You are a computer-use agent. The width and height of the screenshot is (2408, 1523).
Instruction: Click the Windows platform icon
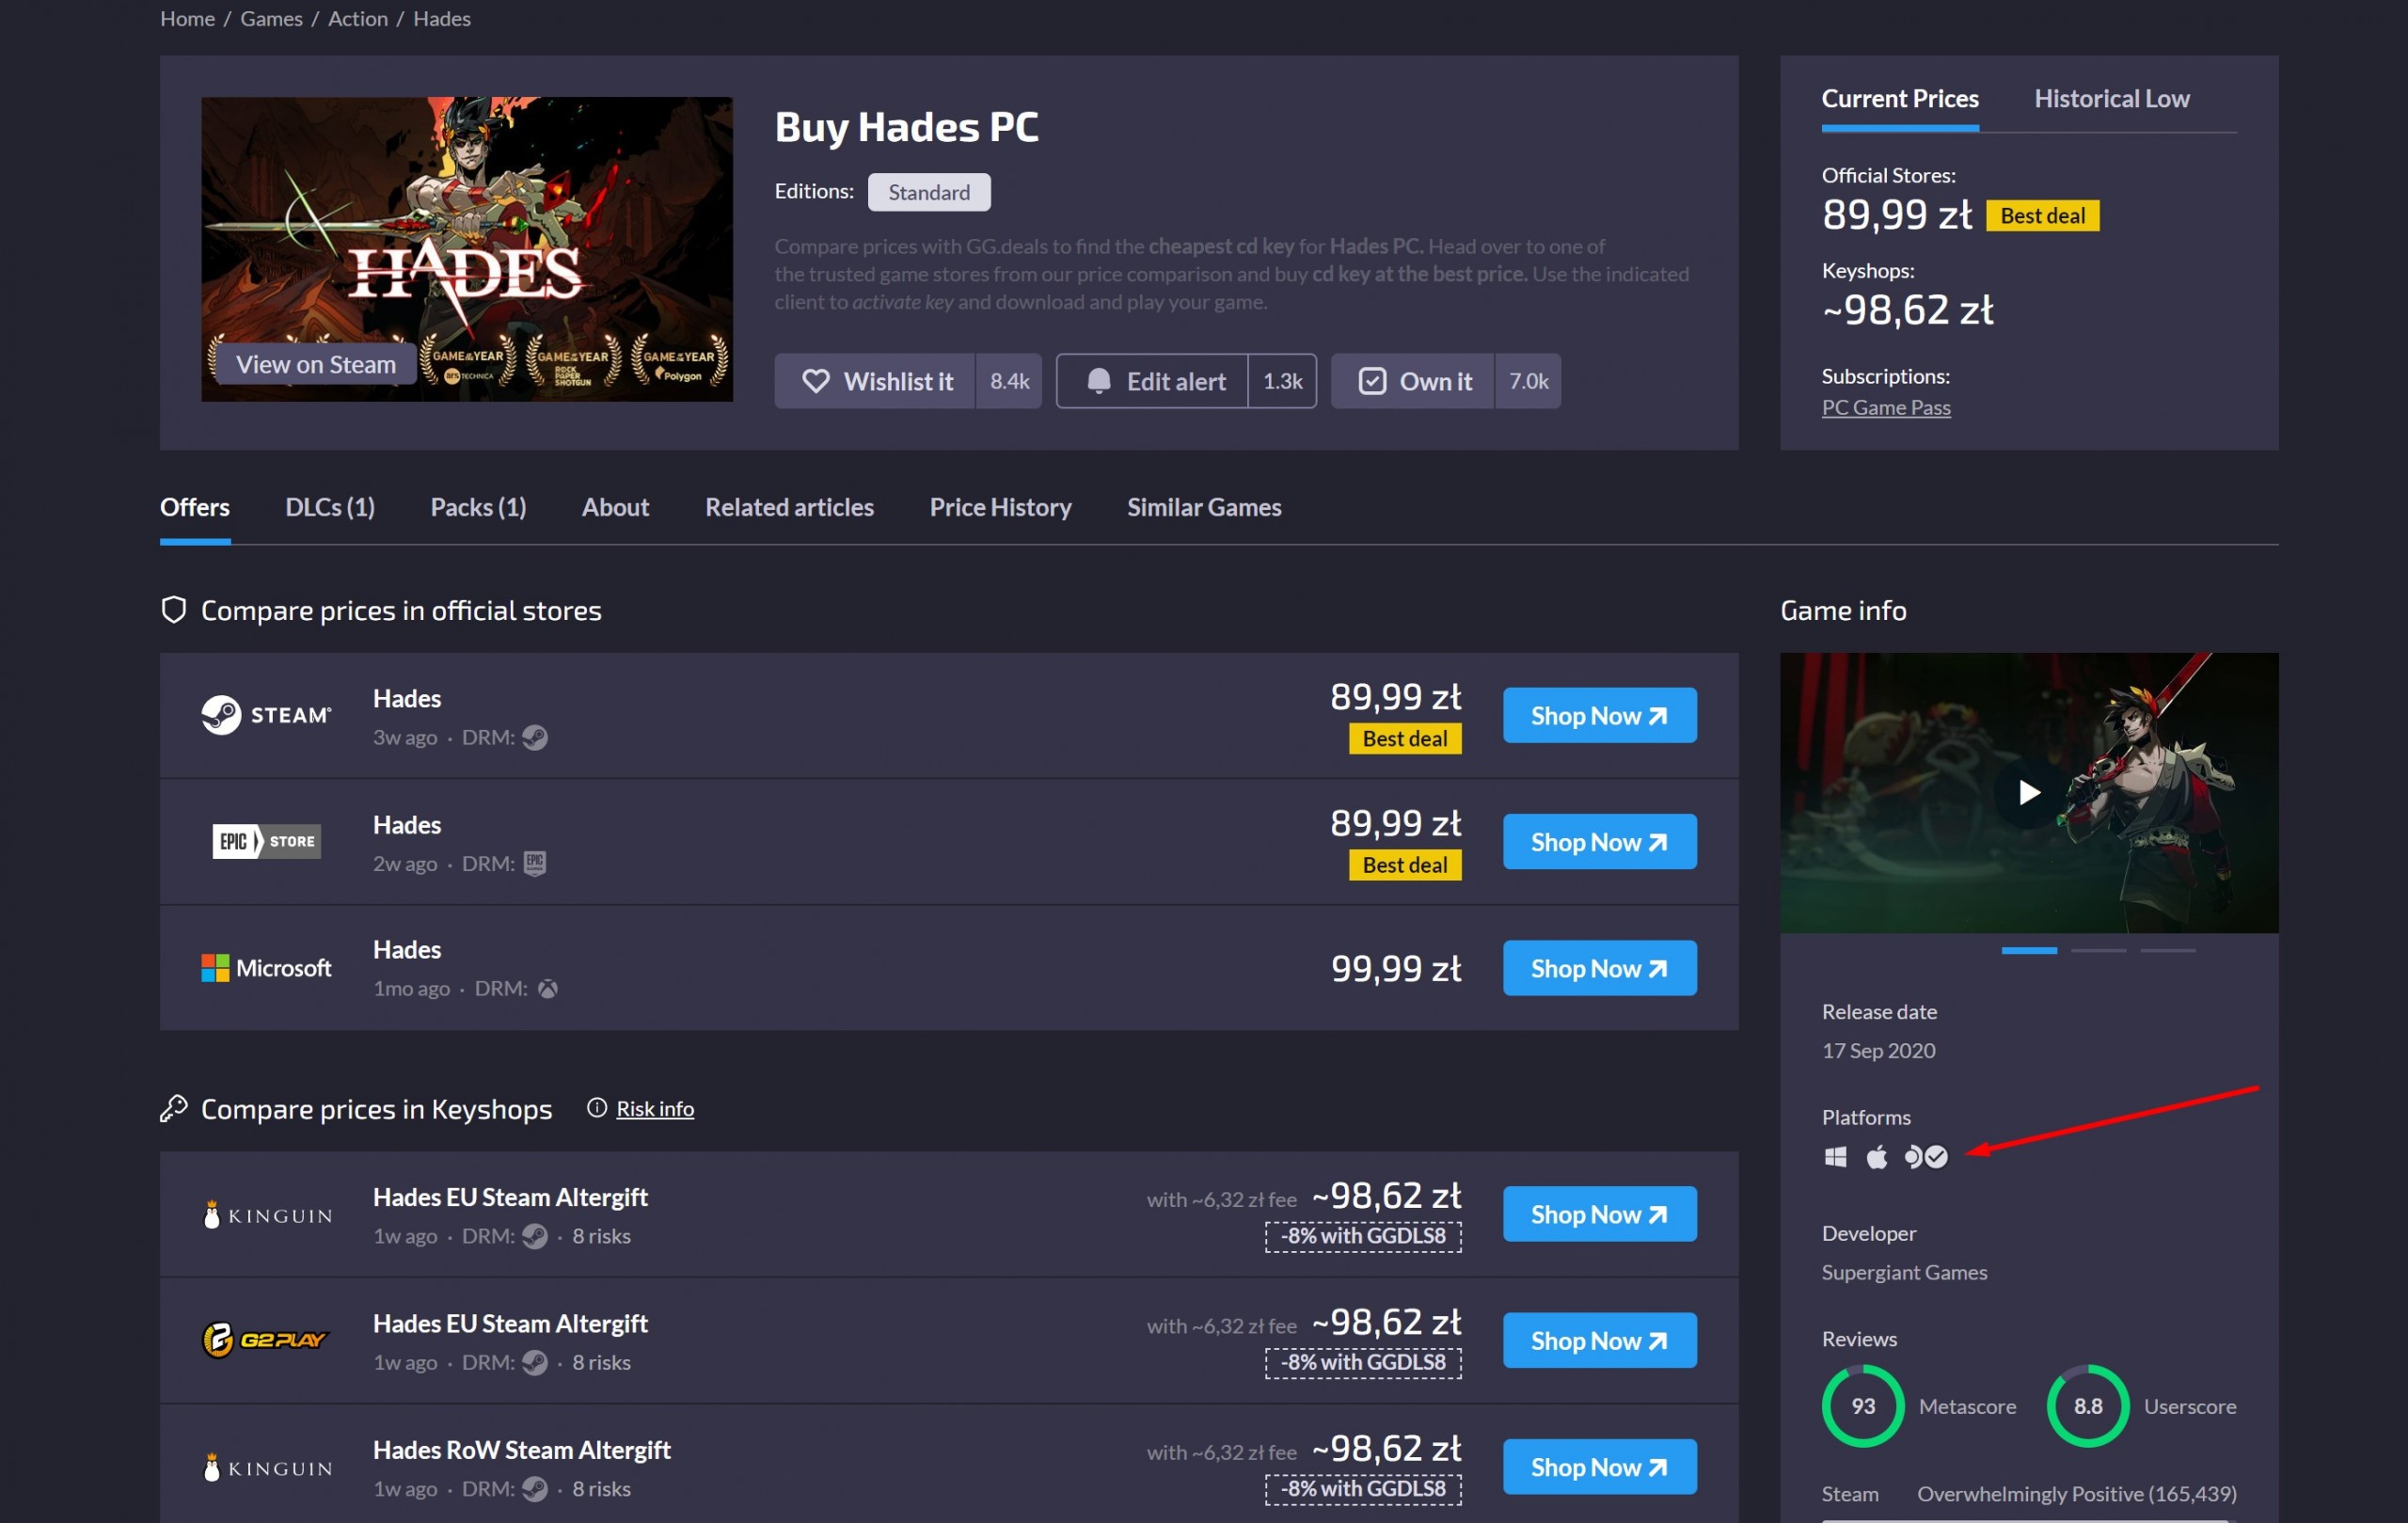[1835, 1157]
